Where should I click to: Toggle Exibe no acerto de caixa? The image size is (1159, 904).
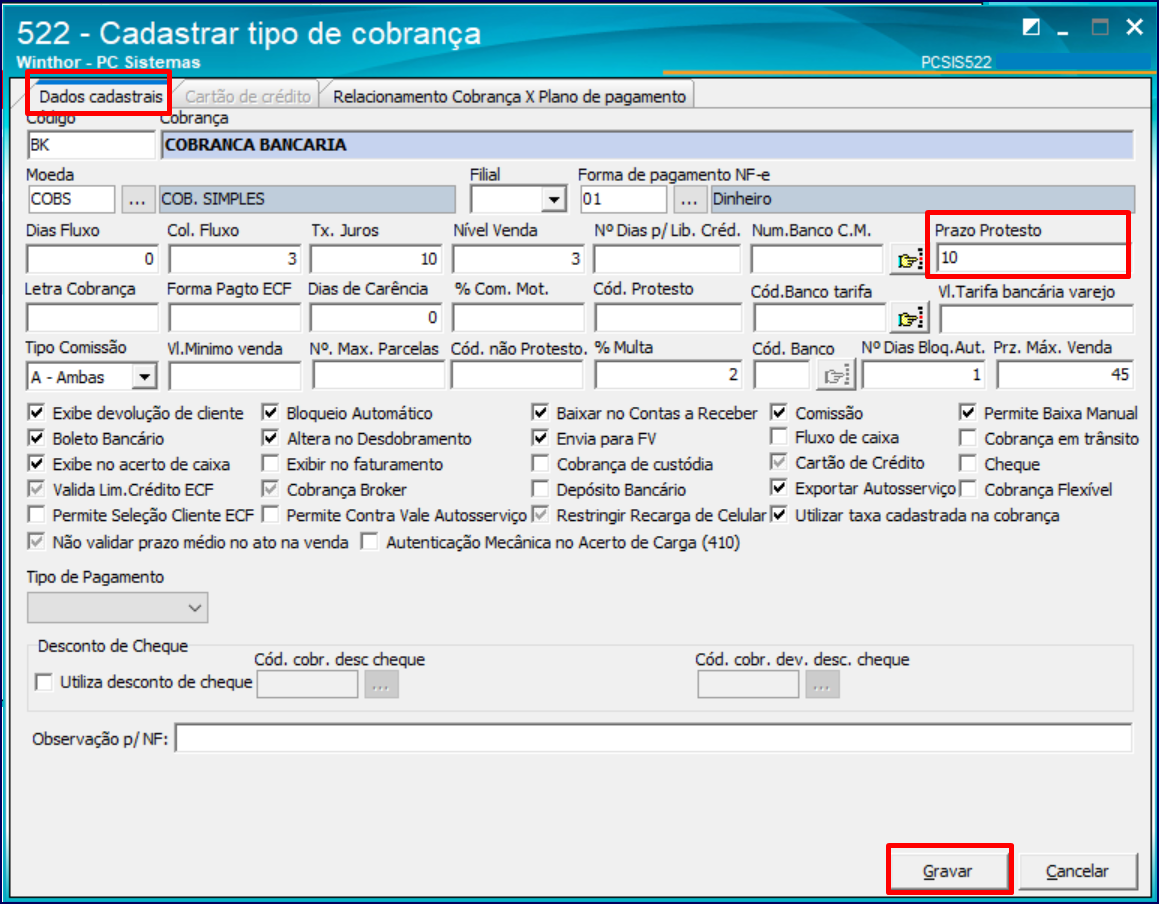[x=35, y=463]
